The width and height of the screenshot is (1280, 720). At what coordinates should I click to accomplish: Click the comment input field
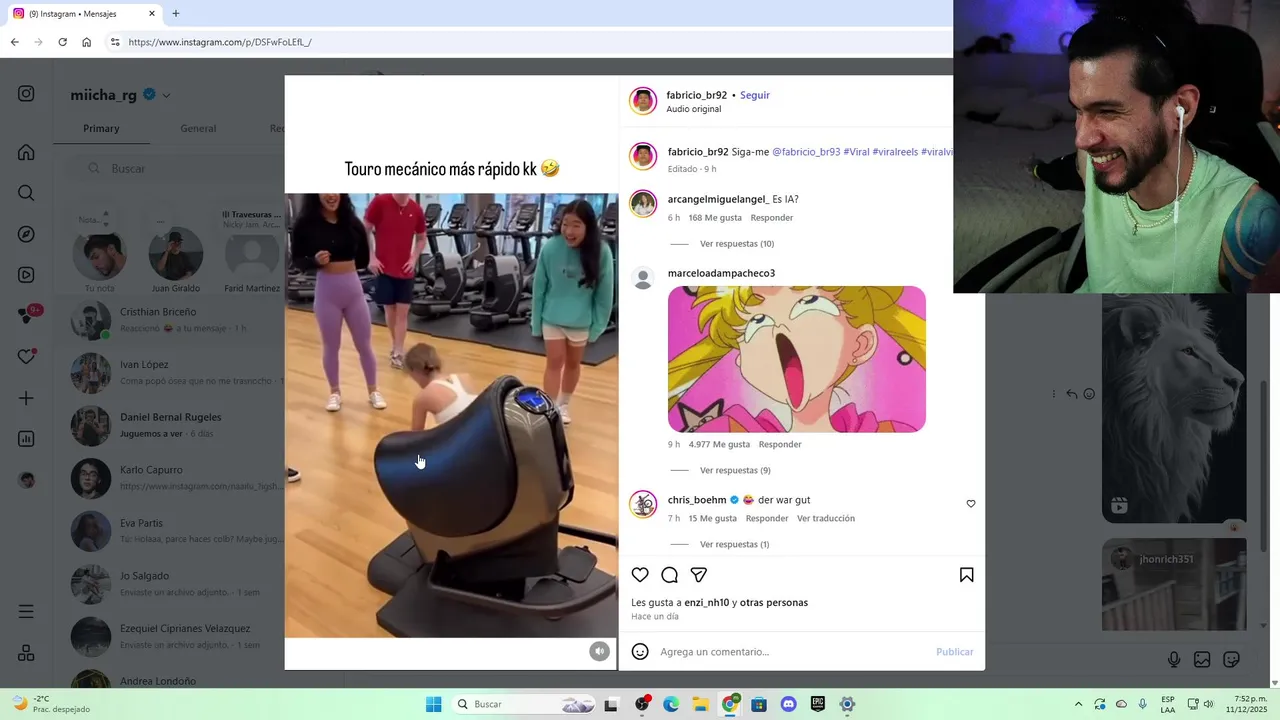tap(795, 652)
